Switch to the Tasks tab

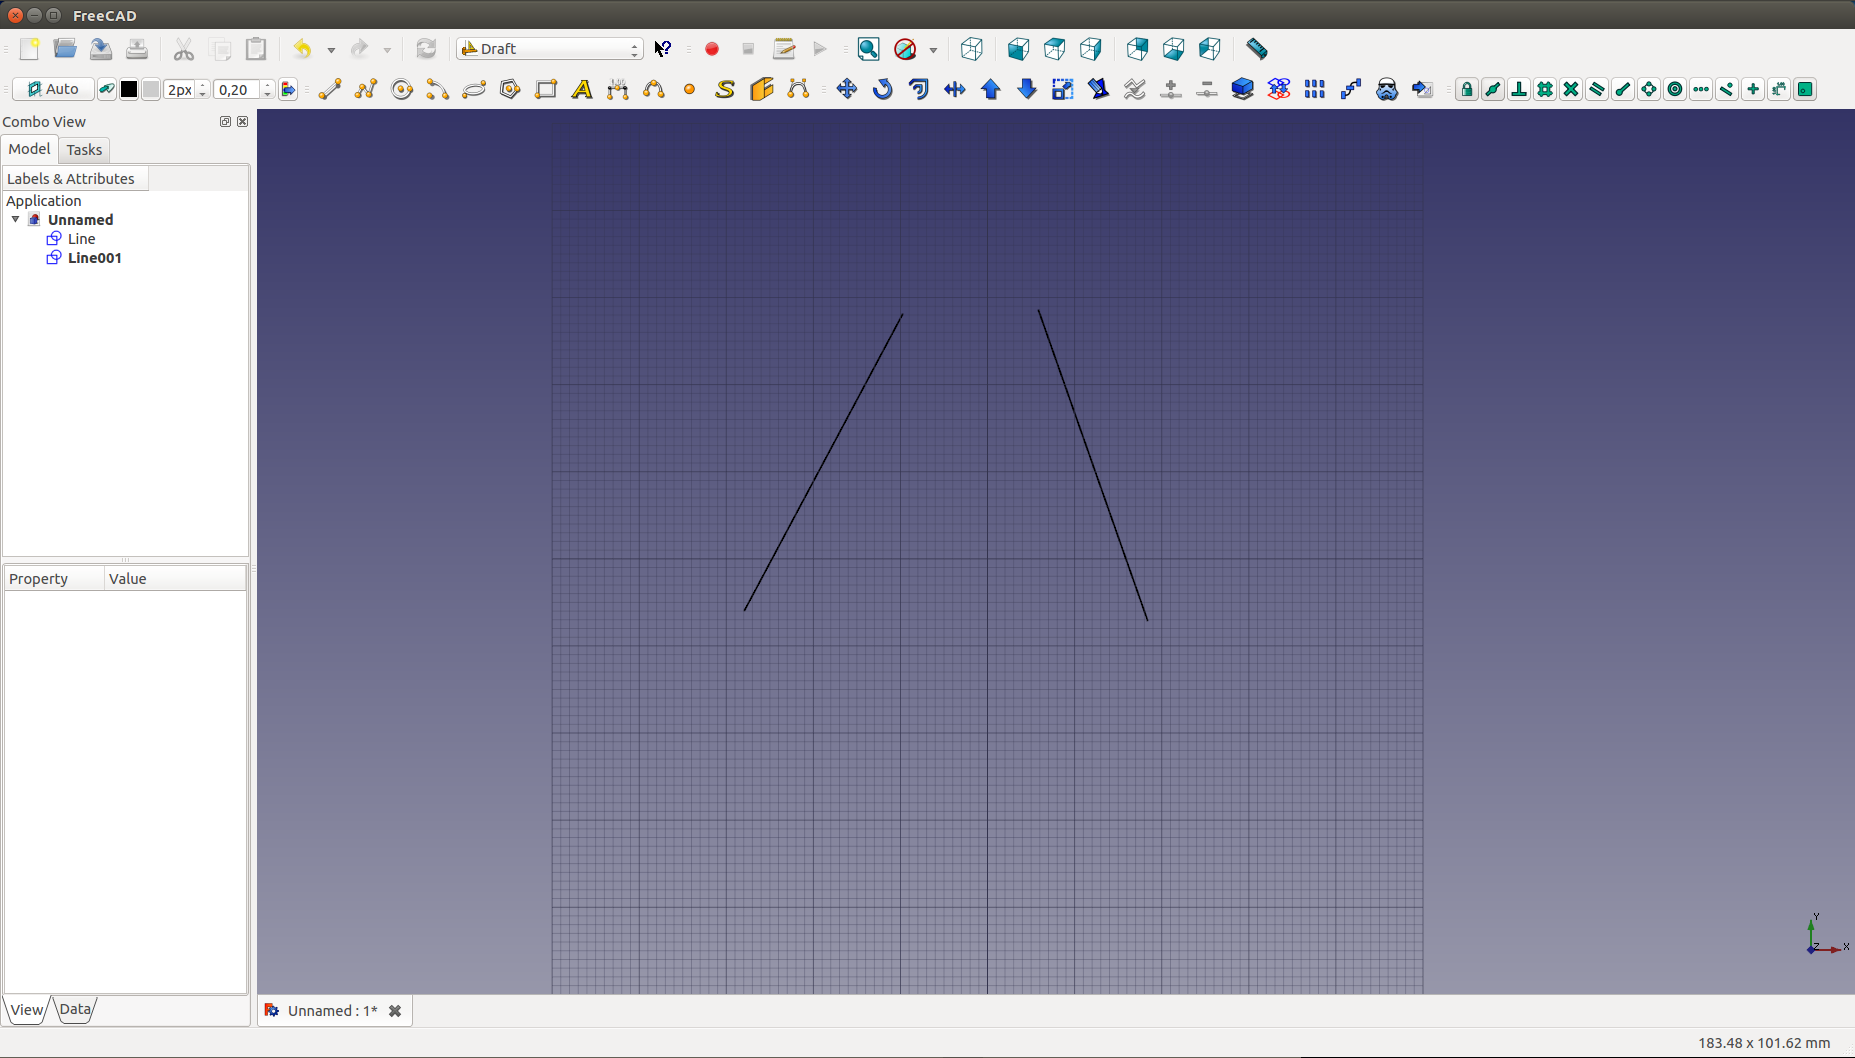84,150
